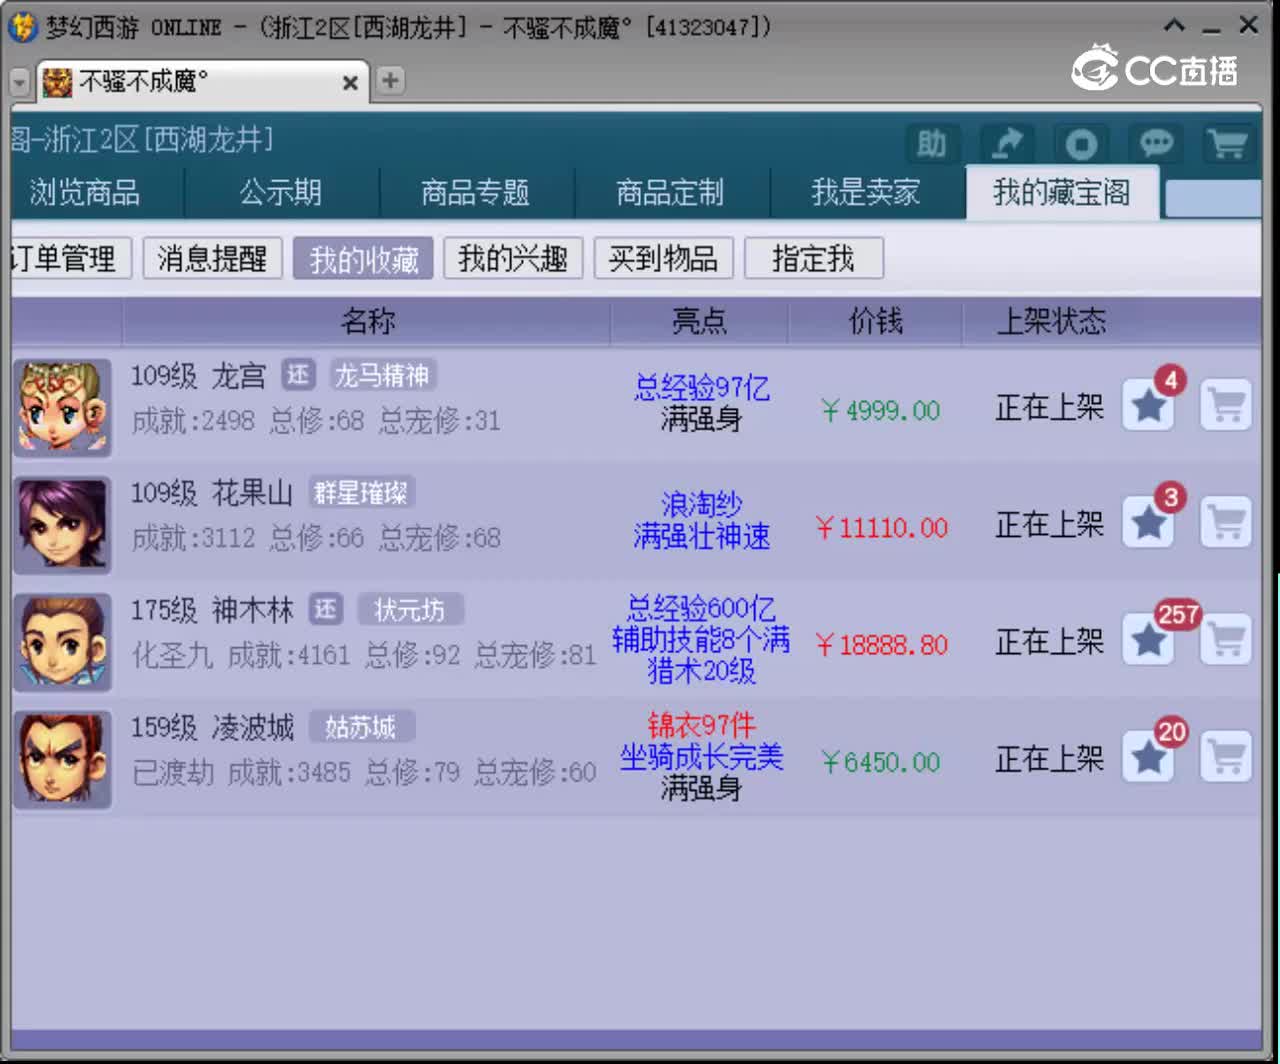Toggle favorite star for 龙宫 character

click(1148, 405)
